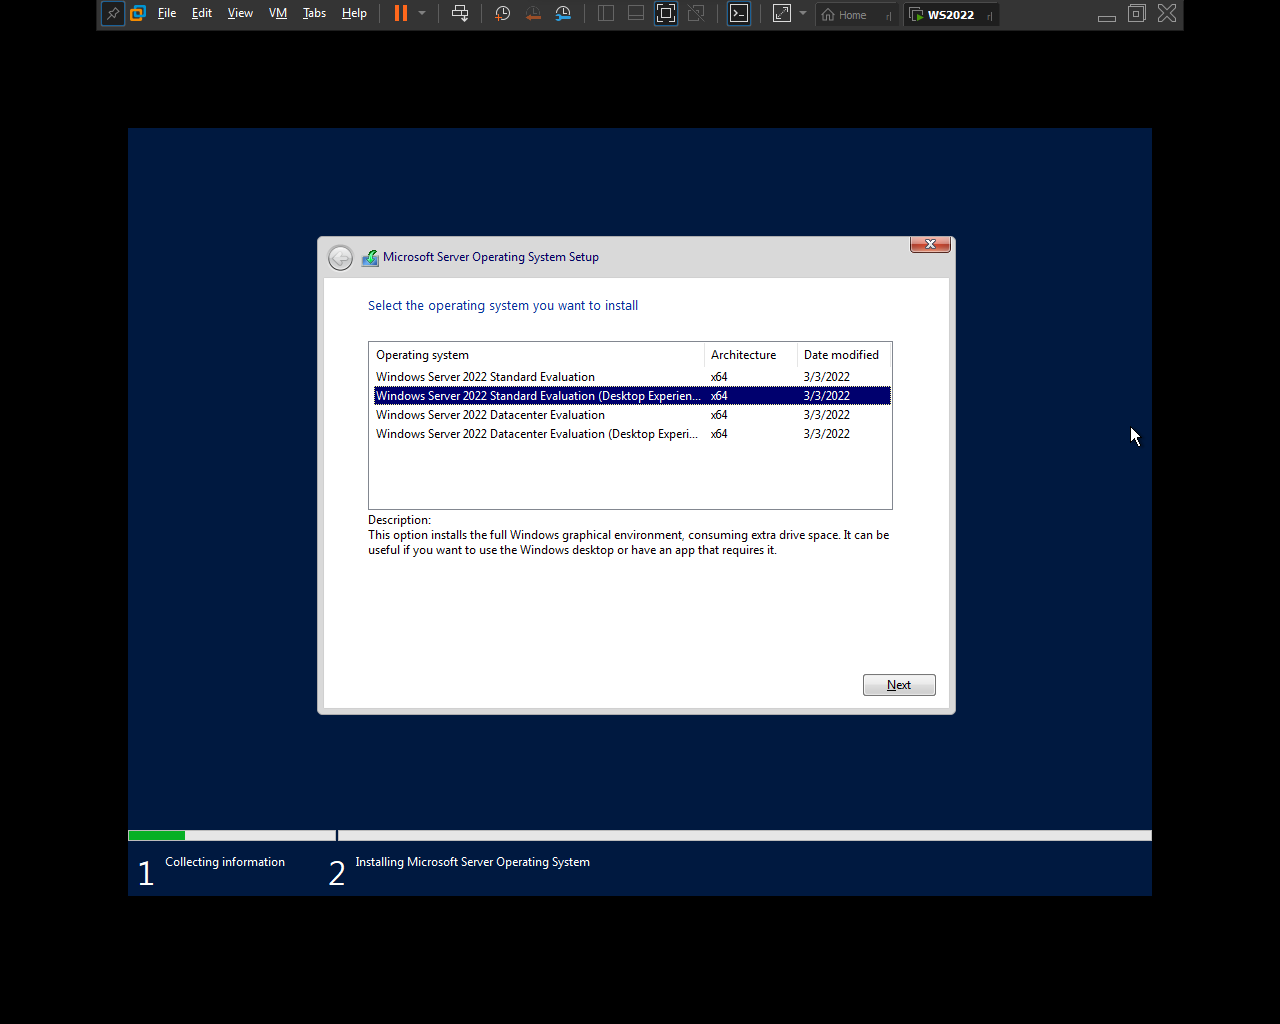Revert VM to previous snapshot

533,14
